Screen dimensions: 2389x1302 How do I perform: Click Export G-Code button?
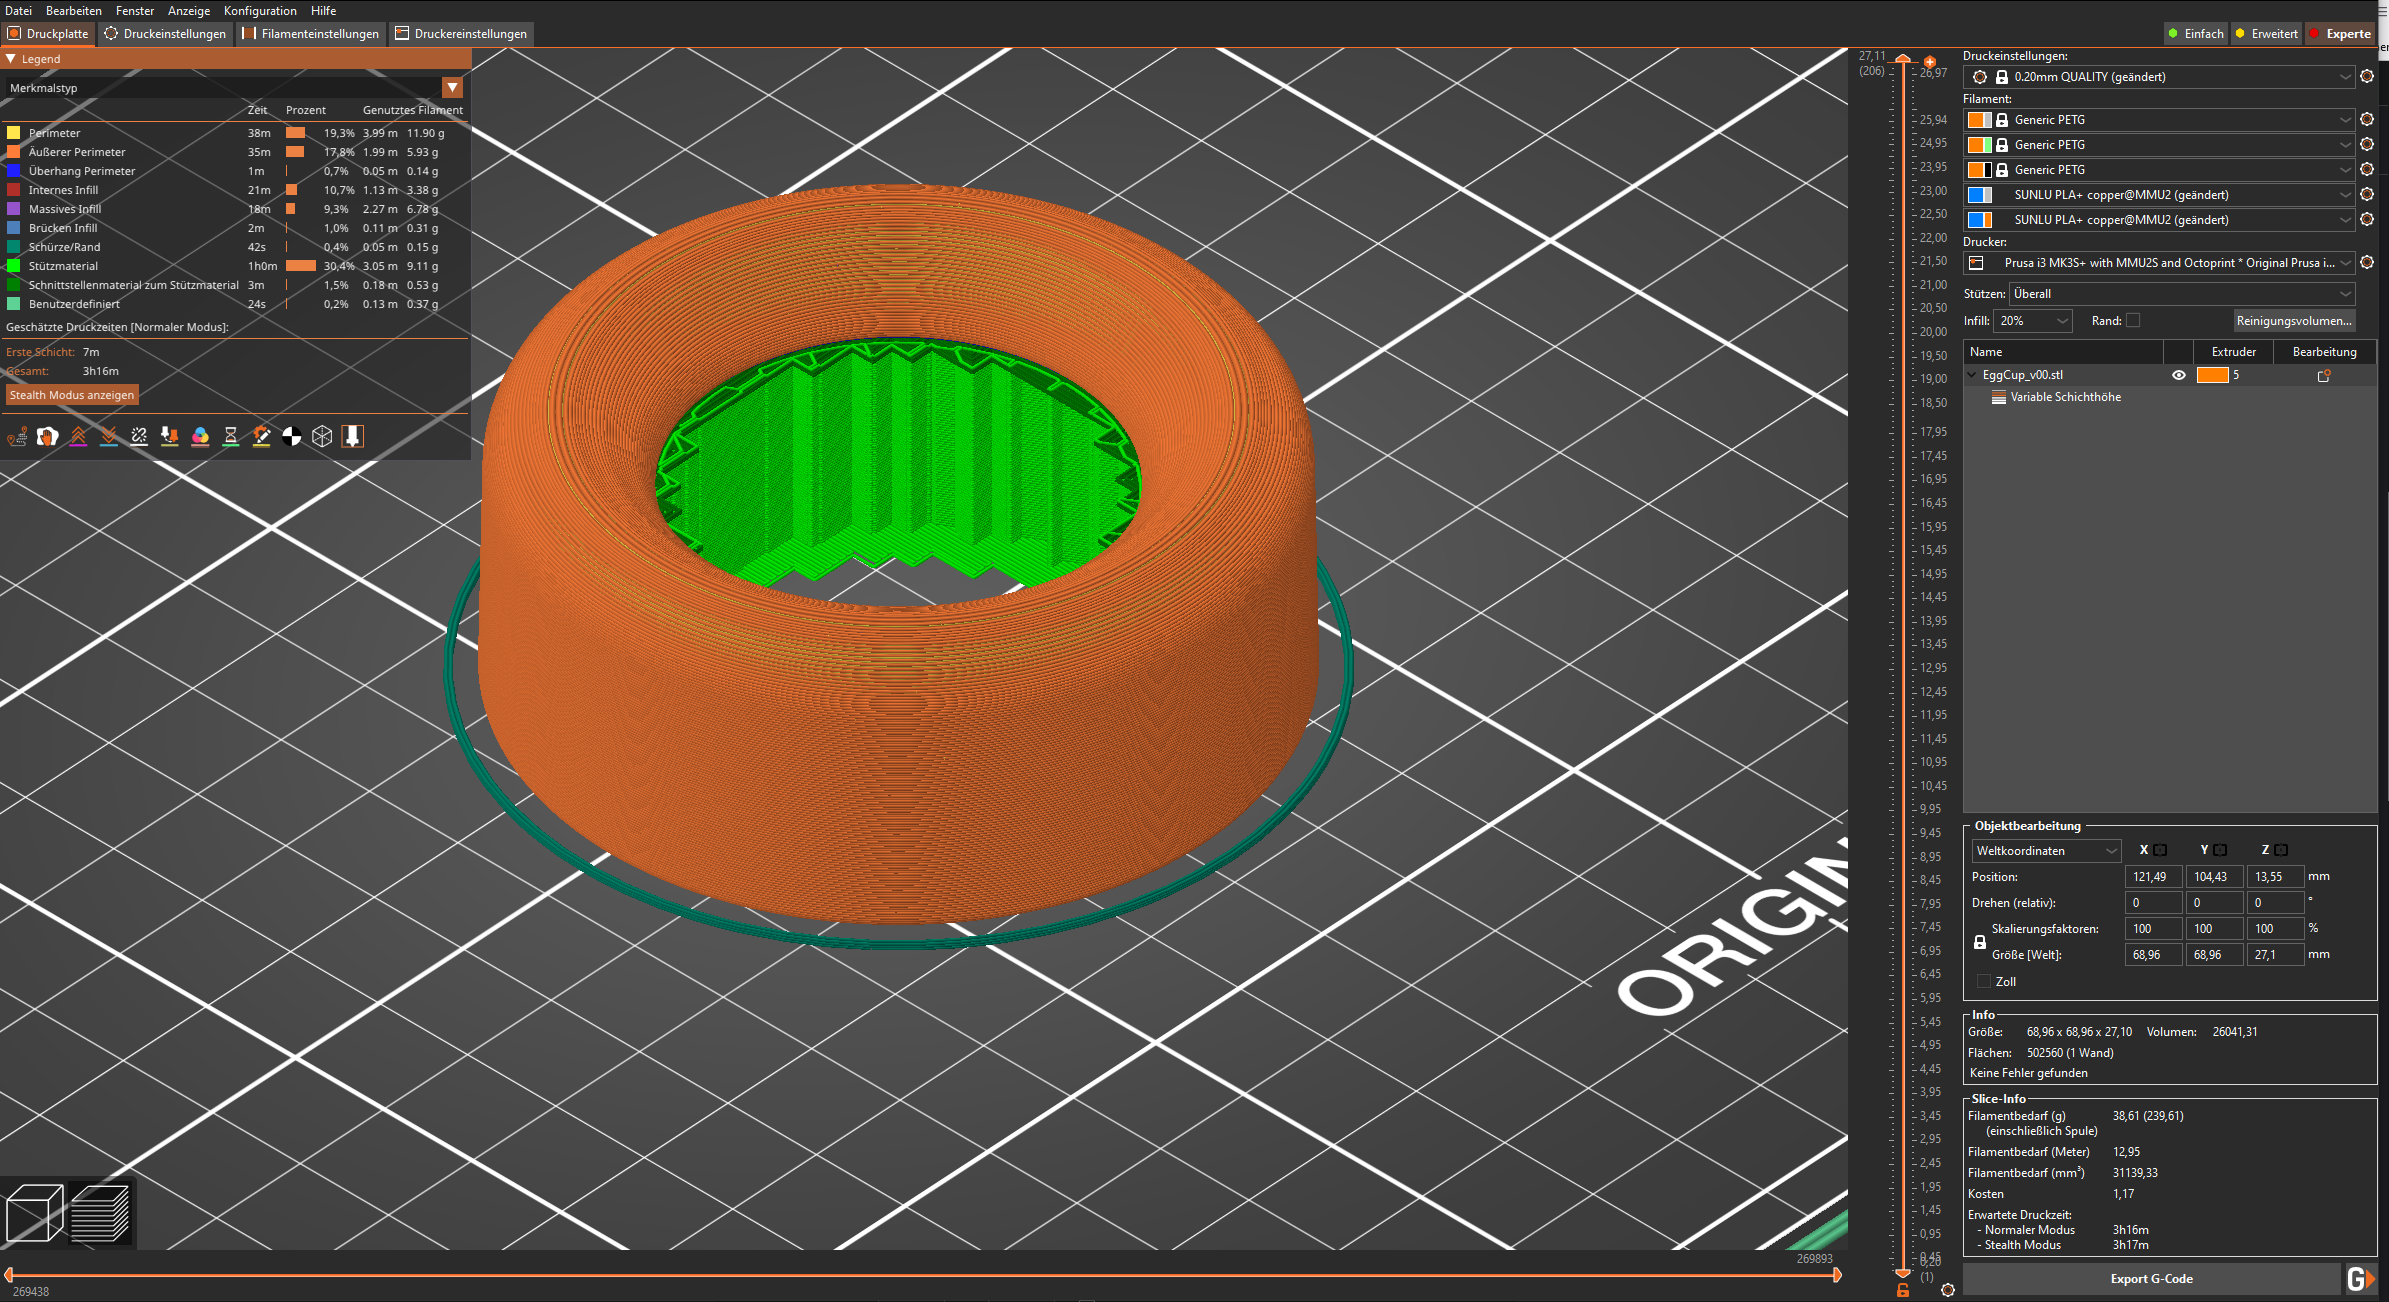(2152, 1279)
